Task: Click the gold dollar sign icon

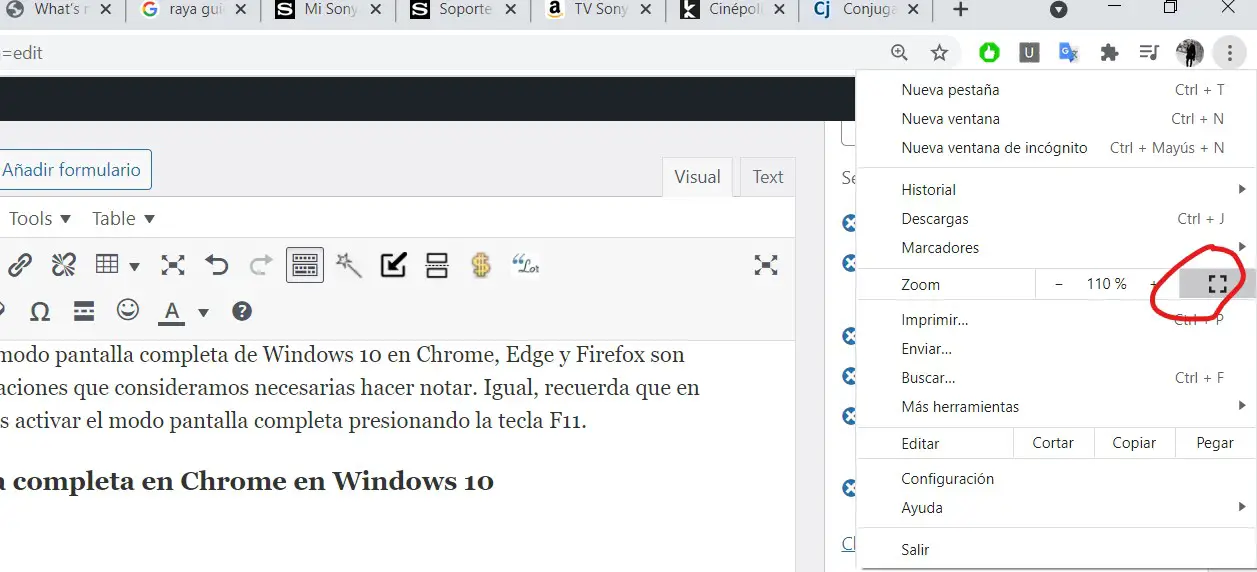Action: click(481, 265)
